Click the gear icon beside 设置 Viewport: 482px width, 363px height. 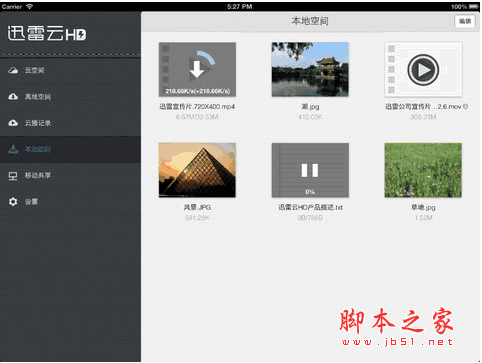13,202
